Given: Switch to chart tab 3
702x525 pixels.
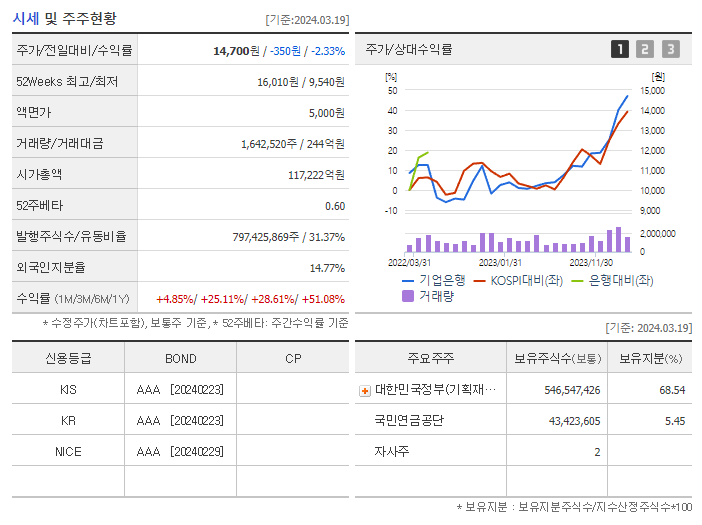Looking at the screenshot, I should pos(671,49).
